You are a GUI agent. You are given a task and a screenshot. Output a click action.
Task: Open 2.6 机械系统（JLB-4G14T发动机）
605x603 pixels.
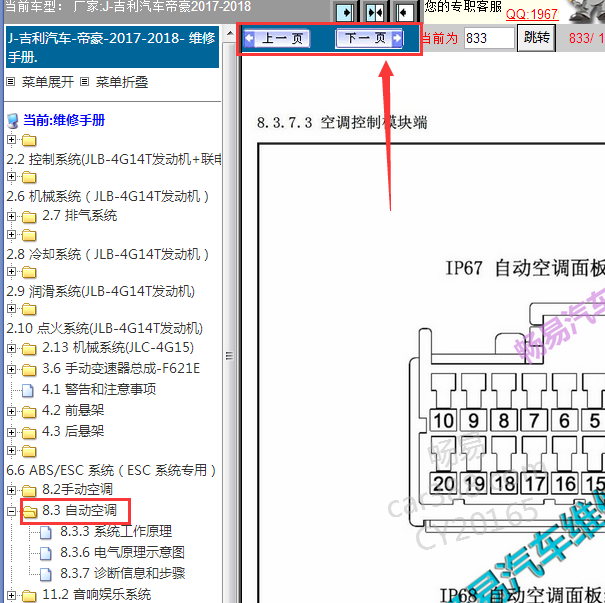pos(108,196)
